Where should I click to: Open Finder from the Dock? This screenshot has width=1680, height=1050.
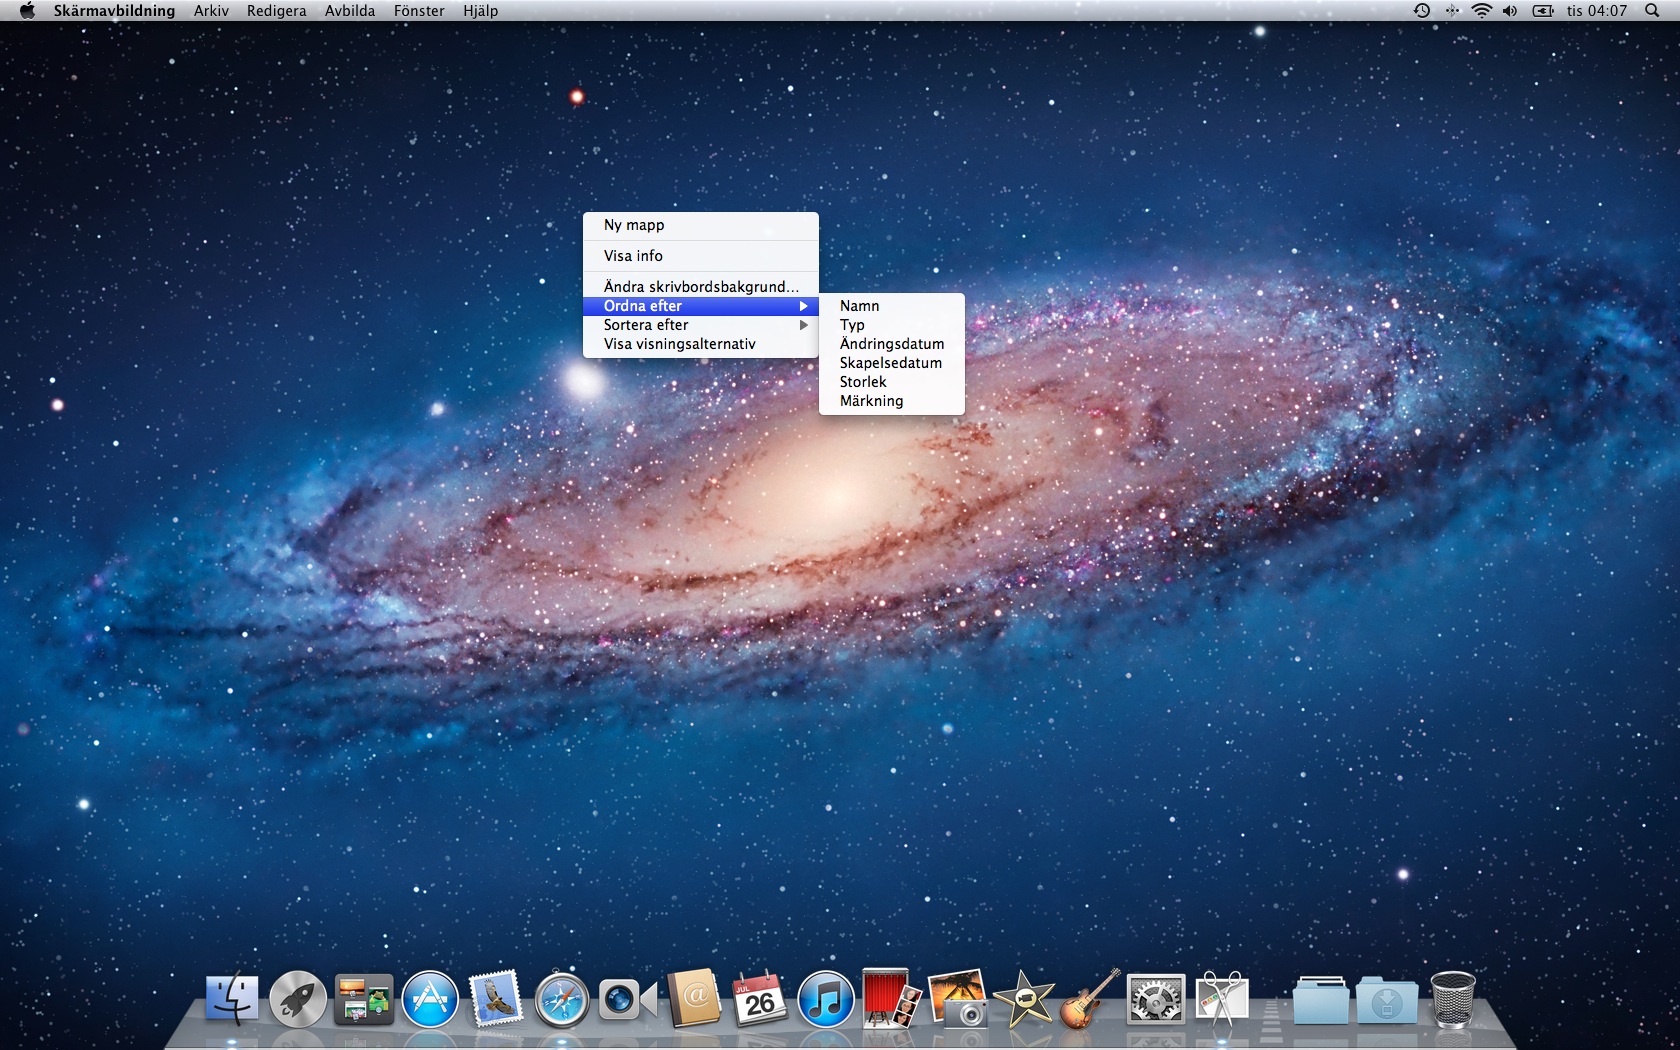pos(232,999)
